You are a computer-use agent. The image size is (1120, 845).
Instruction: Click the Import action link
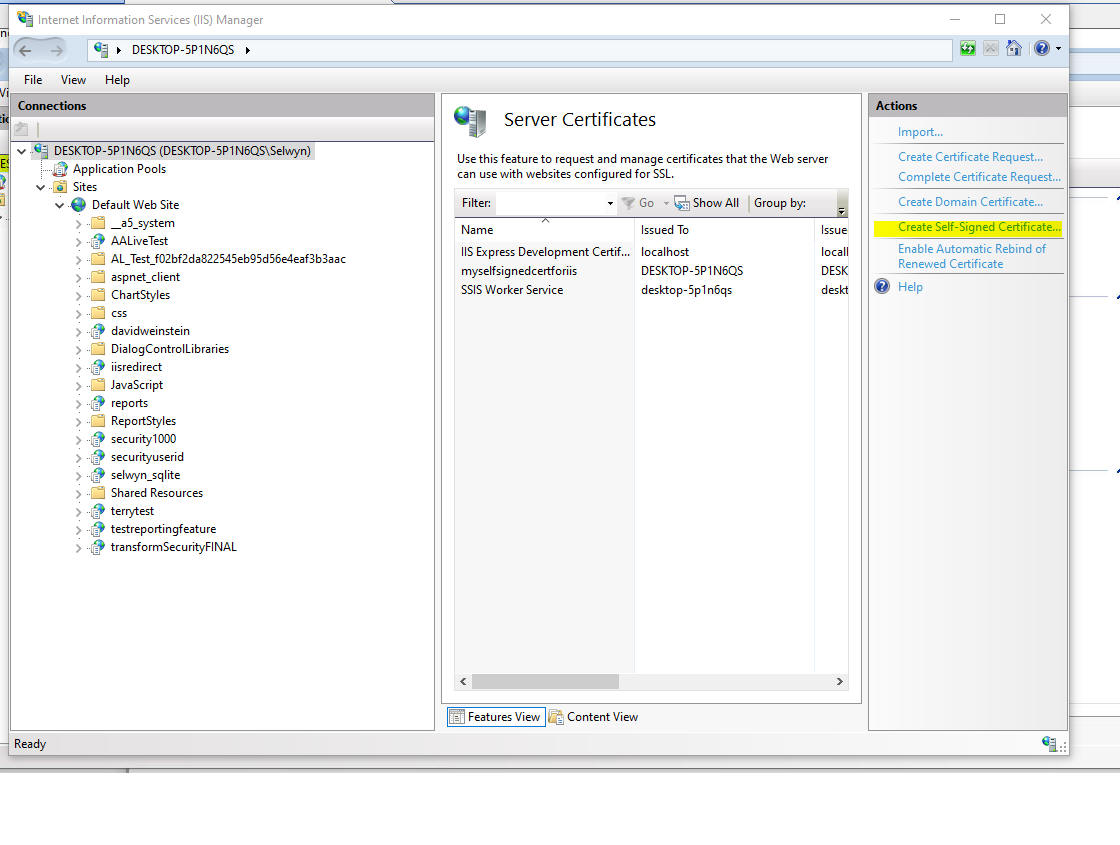click(920, 132)
